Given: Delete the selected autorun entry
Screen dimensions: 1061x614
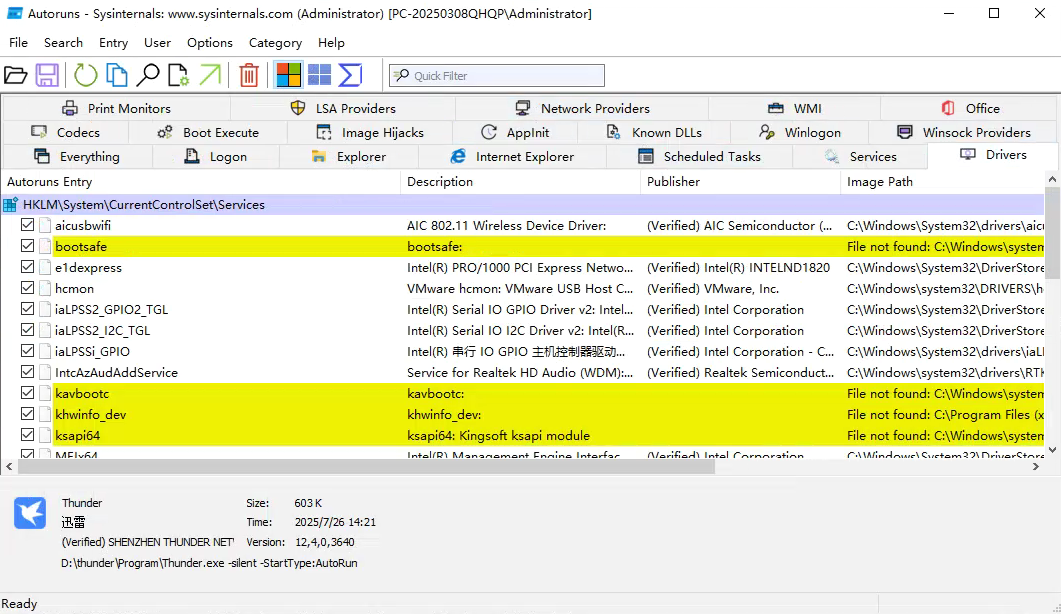Looking at the screenshot, I should [x=248, y=74].
